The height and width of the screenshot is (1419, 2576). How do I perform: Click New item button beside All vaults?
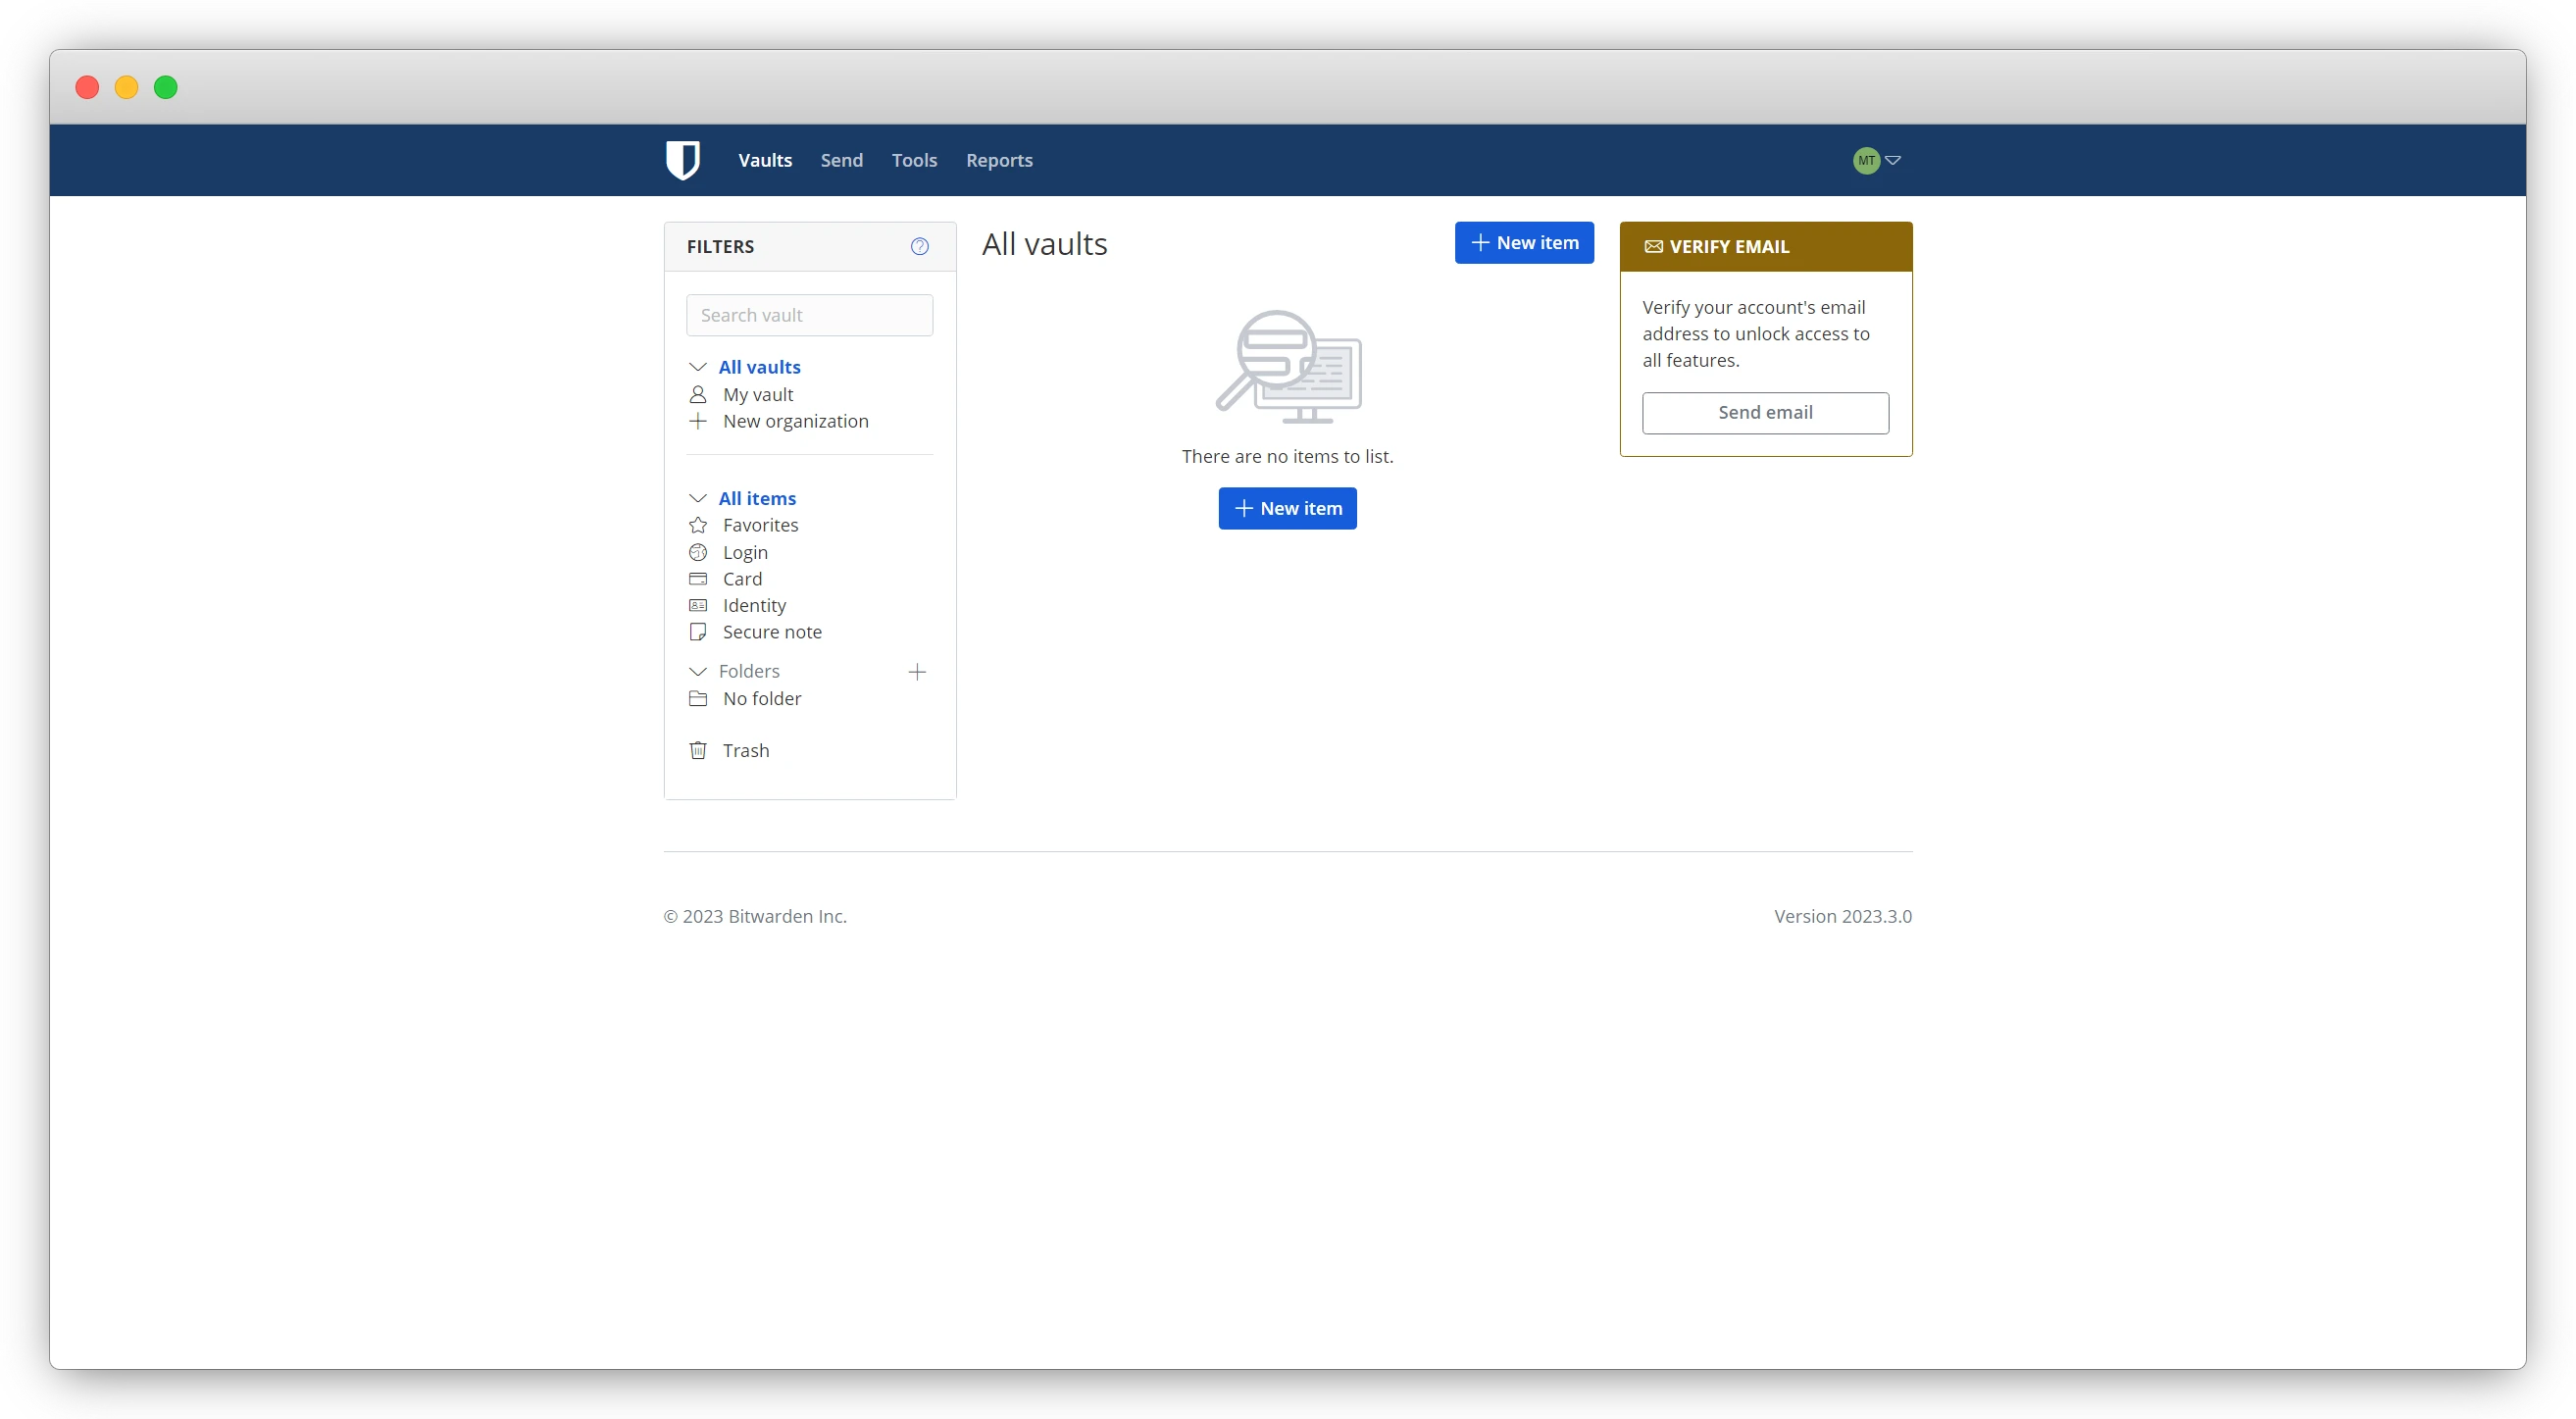click(1523, 243)
